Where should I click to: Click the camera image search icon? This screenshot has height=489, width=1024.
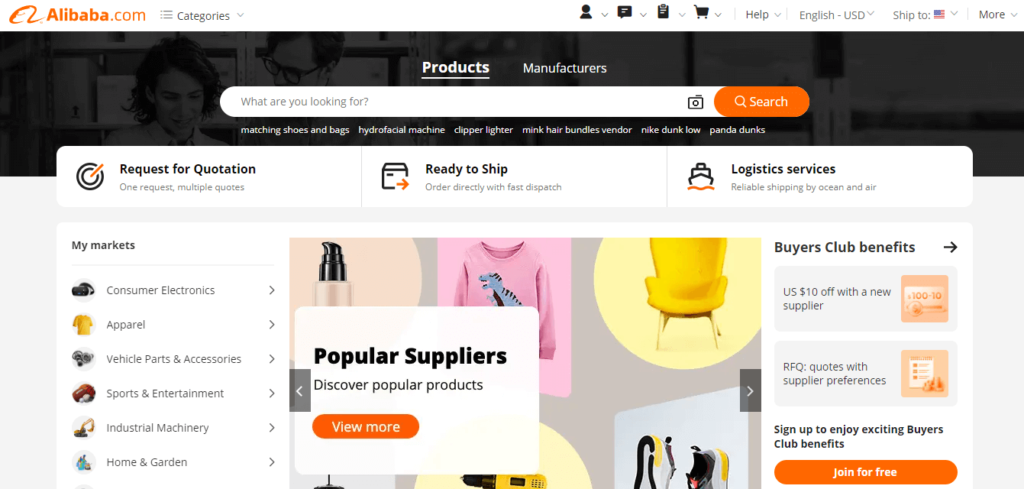click(x=696, y=102)
